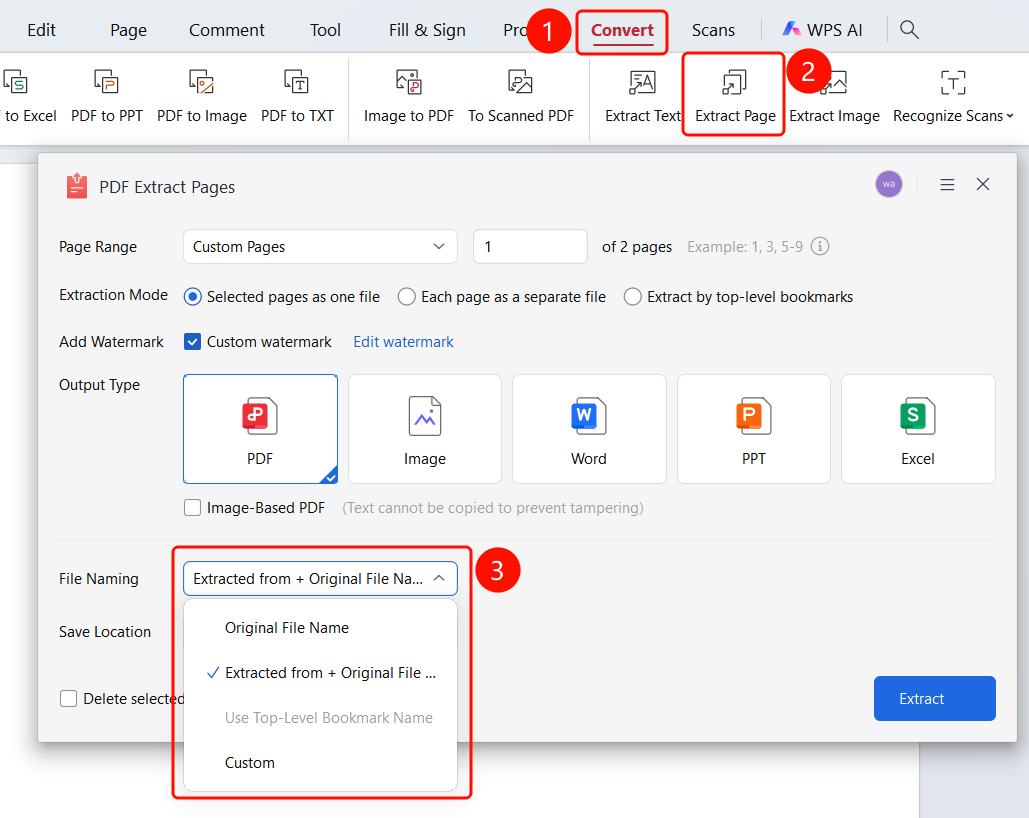This screenshot has width=1029, height=818.
Task: Click the search magnifier icon
Action: (909, 30)
